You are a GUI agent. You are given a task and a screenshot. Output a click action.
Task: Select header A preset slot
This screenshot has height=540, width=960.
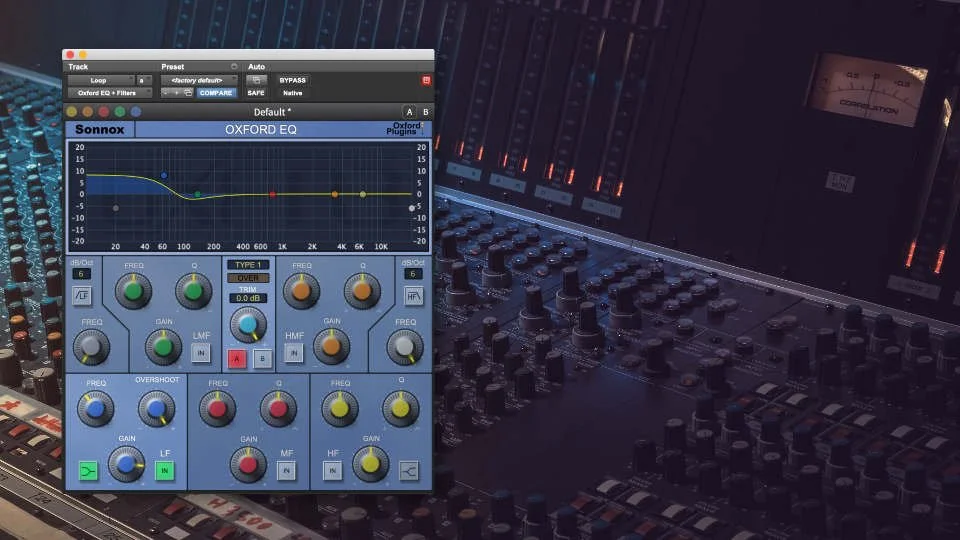(410, 112)
